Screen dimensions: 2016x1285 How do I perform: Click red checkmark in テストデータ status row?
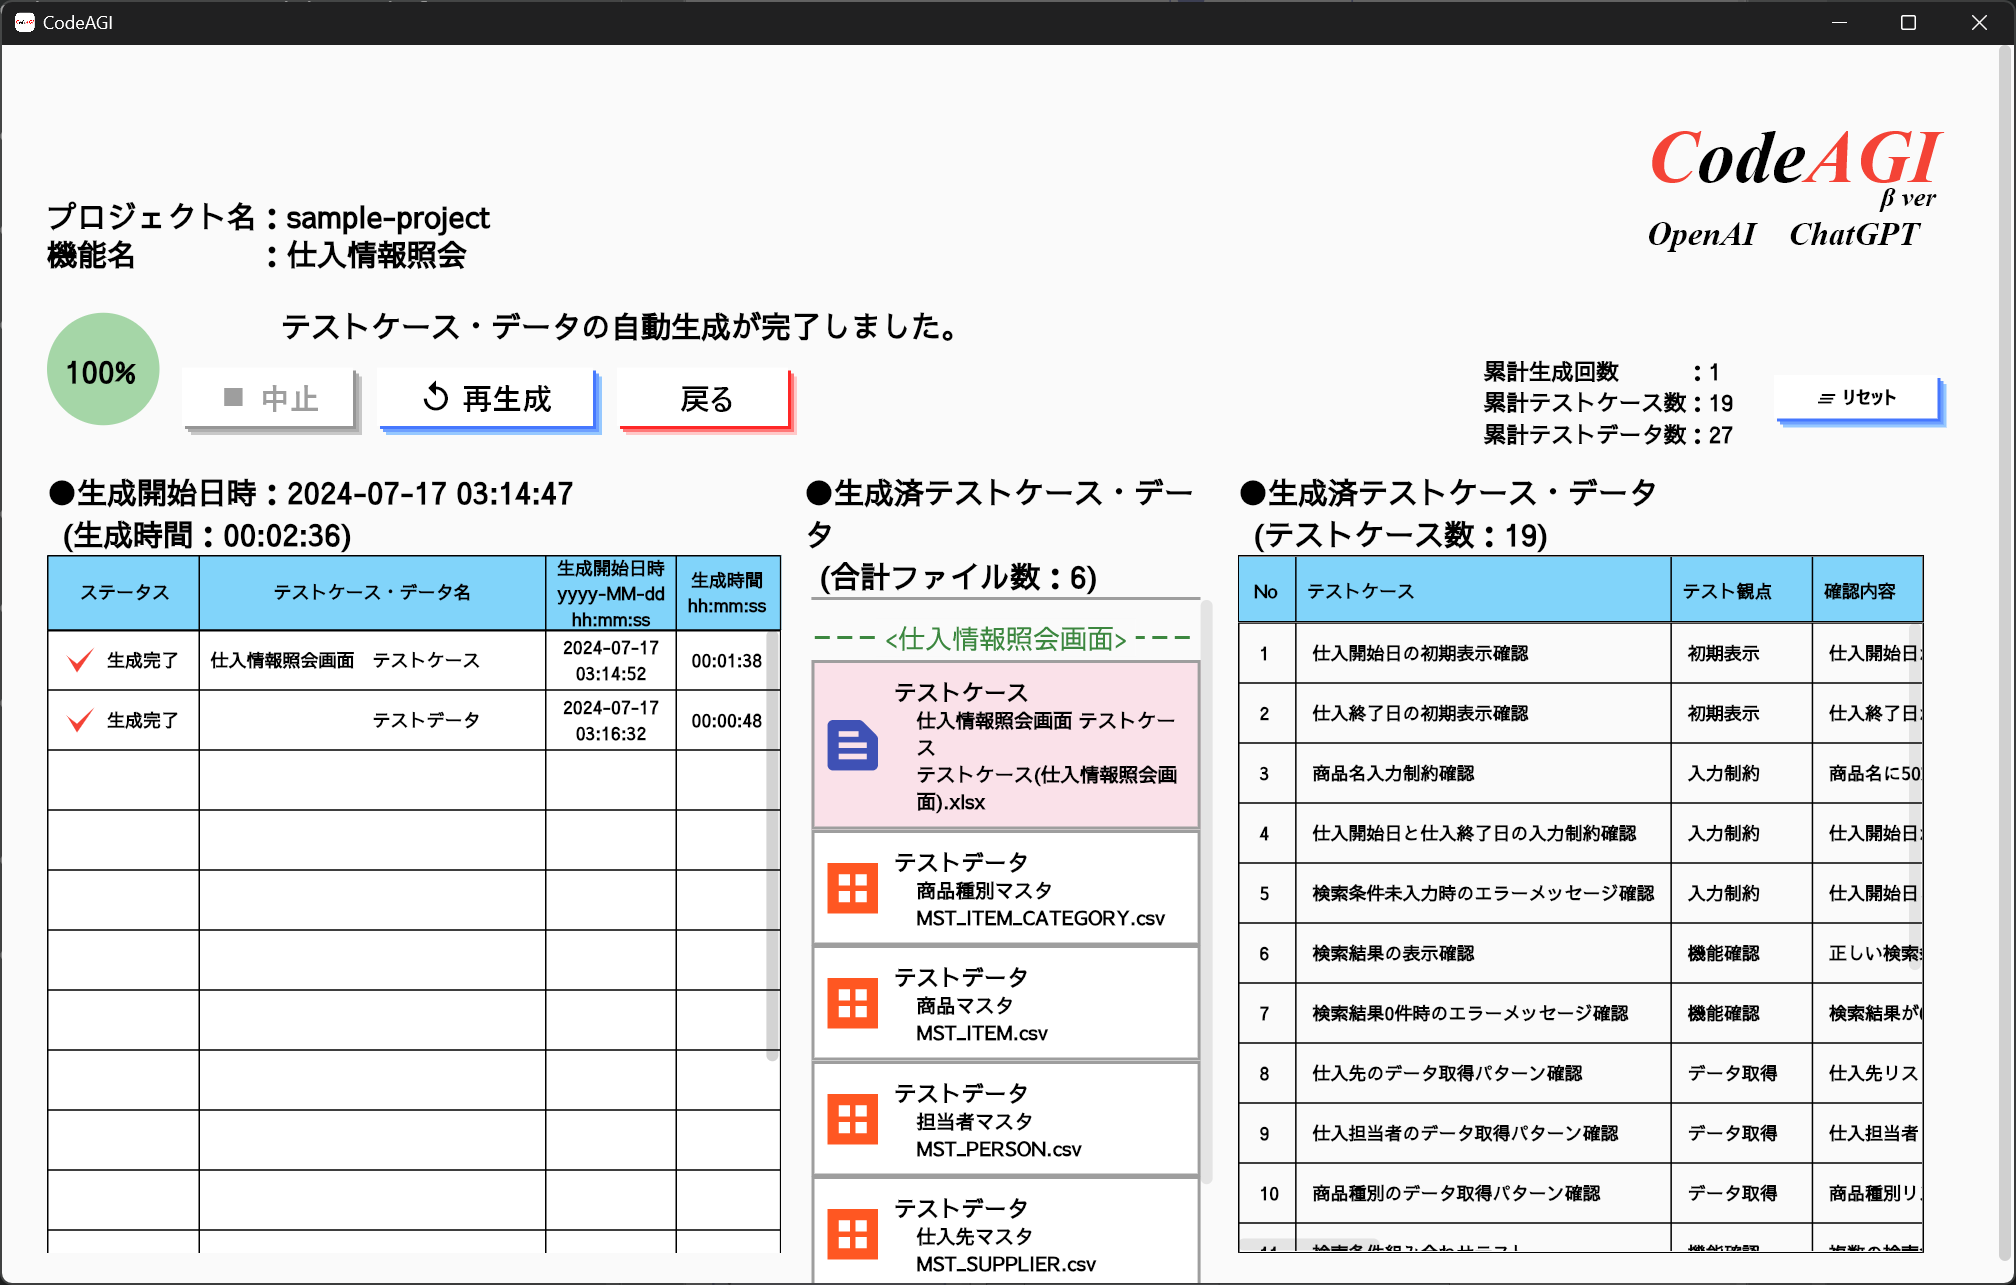pos(80,720)
